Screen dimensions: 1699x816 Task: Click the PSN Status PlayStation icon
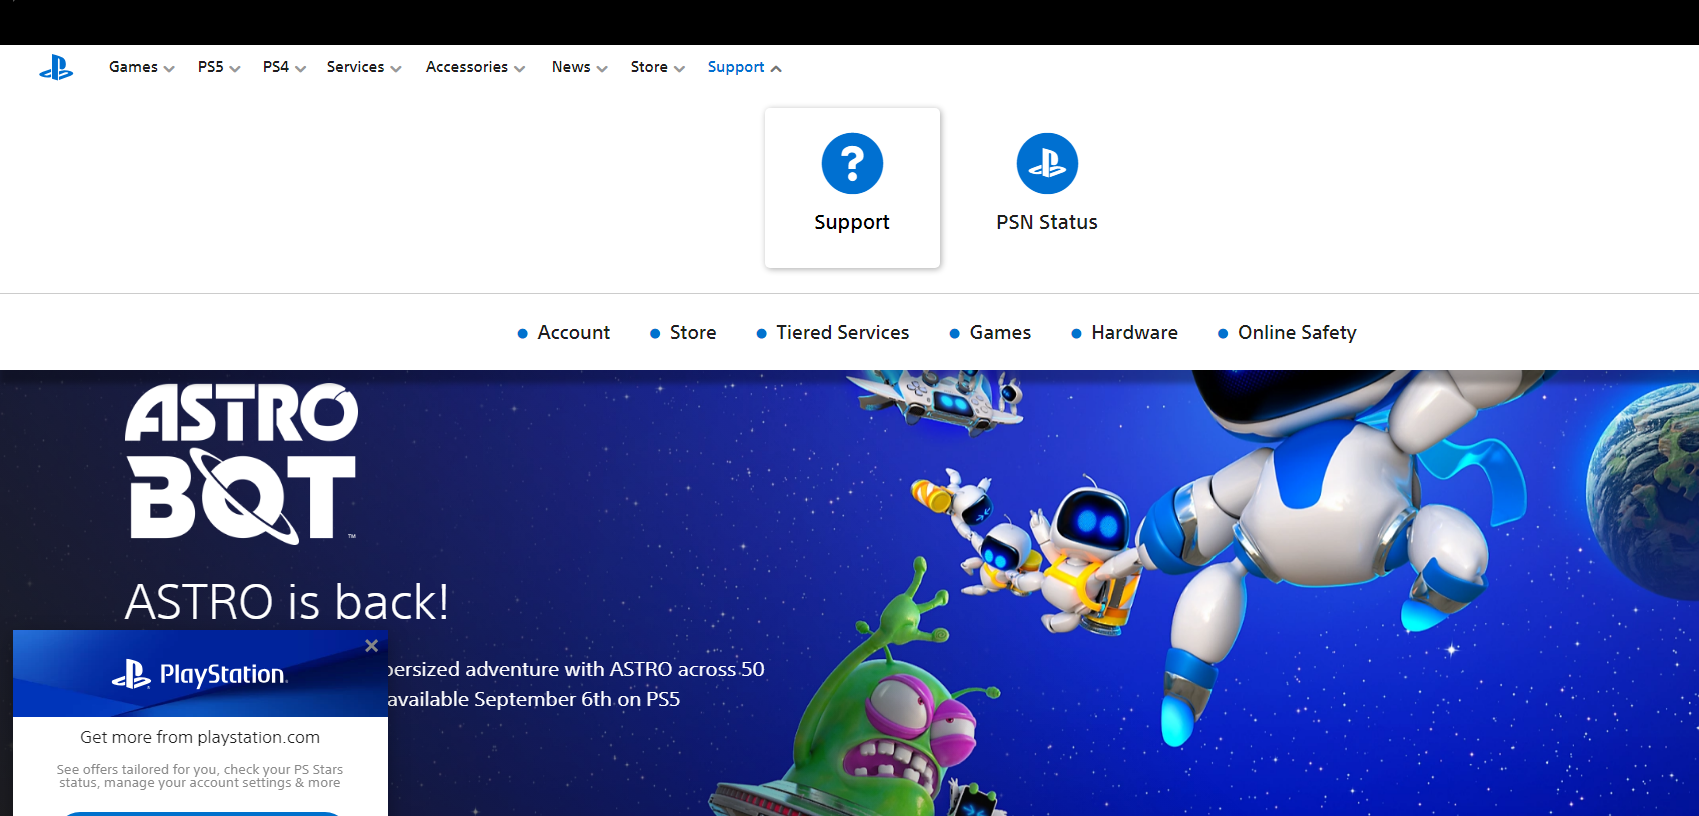1047,163
